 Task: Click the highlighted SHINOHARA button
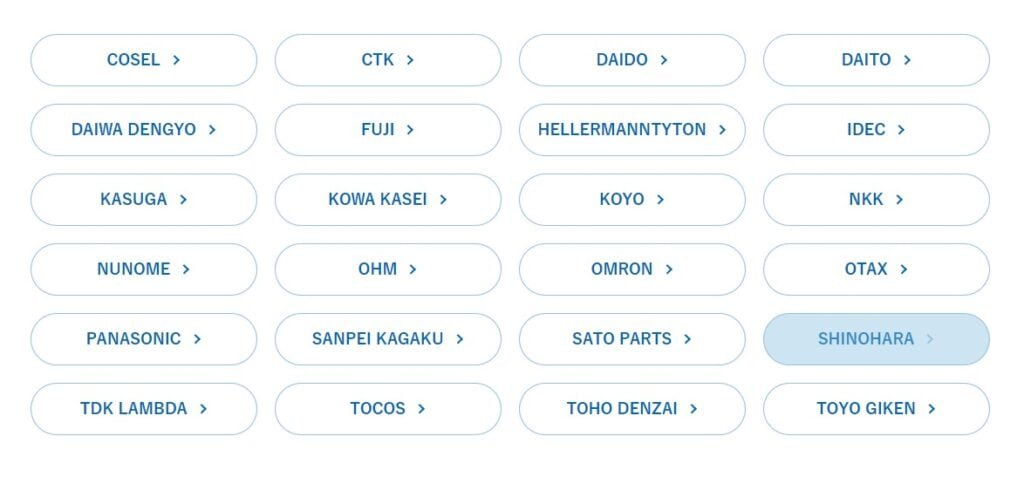coord(875,339)
